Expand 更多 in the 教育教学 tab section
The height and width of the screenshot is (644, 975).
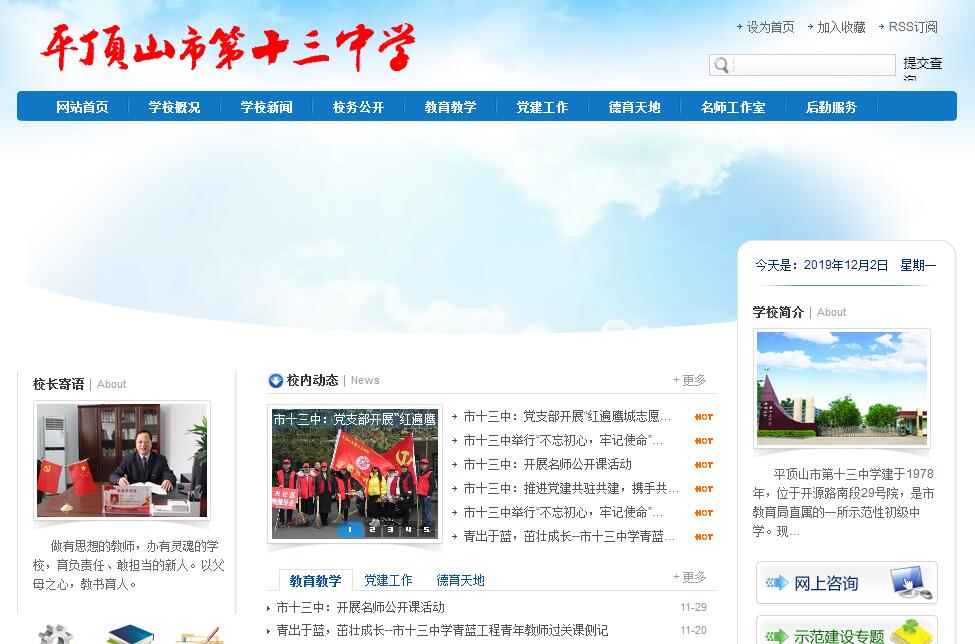[x=689, y=577]
